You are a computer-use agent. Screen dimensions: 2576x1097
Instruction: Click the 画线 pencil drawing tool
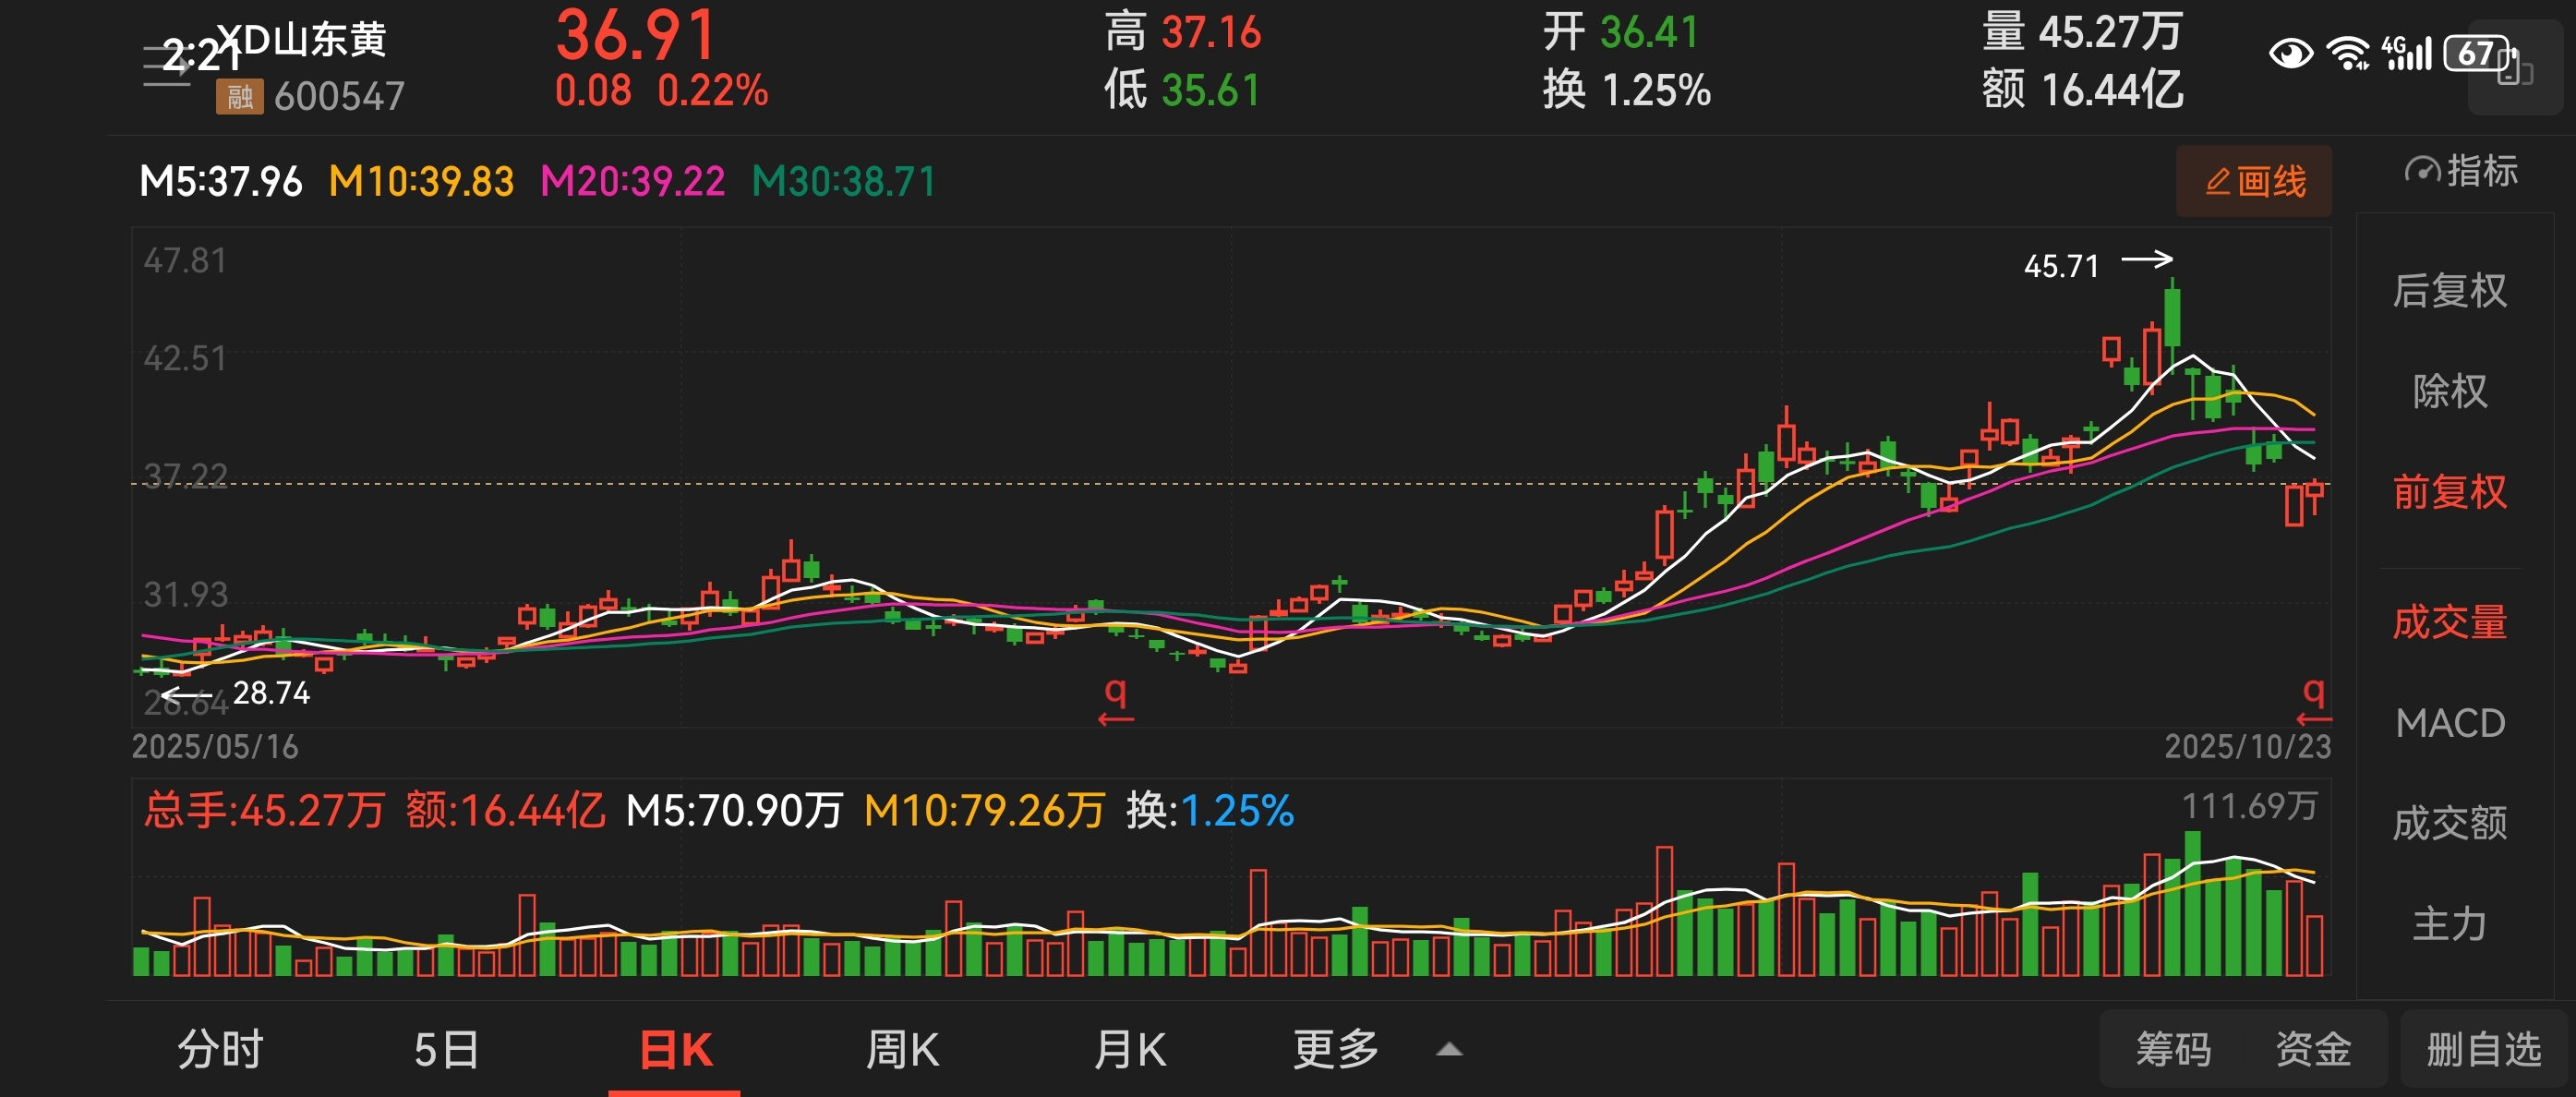[x=2253, y=181]
